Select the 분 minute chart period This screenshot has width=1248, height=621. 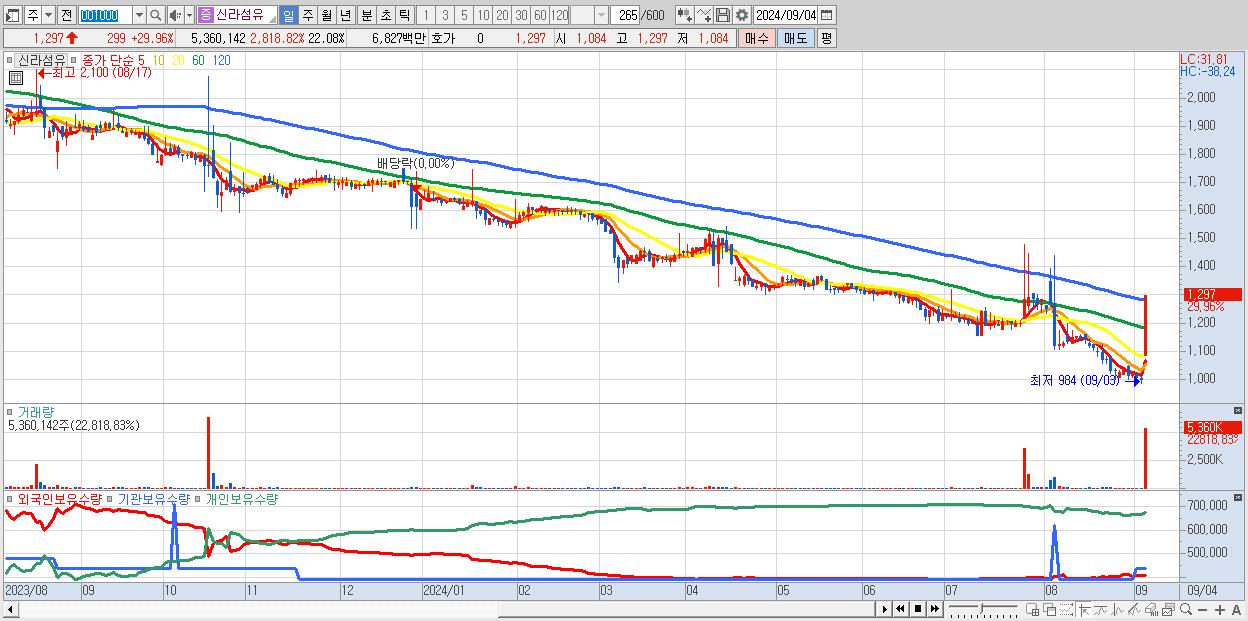click(x=367, y=16)
